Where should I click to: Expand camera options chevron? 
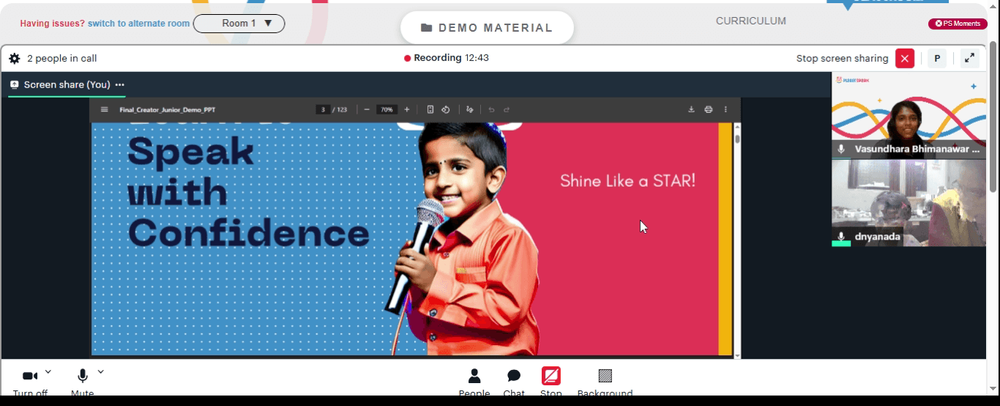tap(48, 372)
